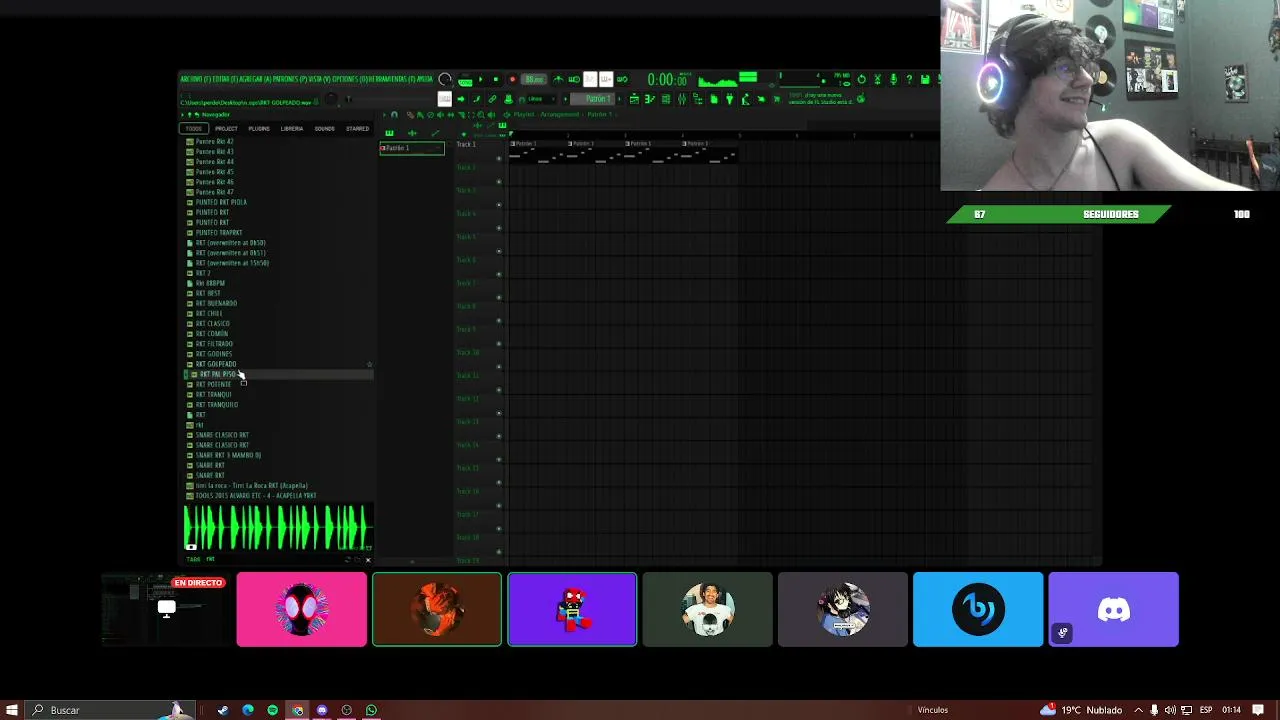Viewport: 1280px width, 720px height.
Task: Open the mixer icon
Action: (682, 99)
